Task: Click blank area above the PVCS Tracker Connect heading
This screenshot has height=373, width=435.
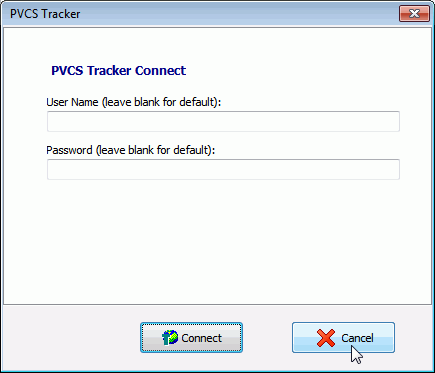Action: click(x=217, y=45)
